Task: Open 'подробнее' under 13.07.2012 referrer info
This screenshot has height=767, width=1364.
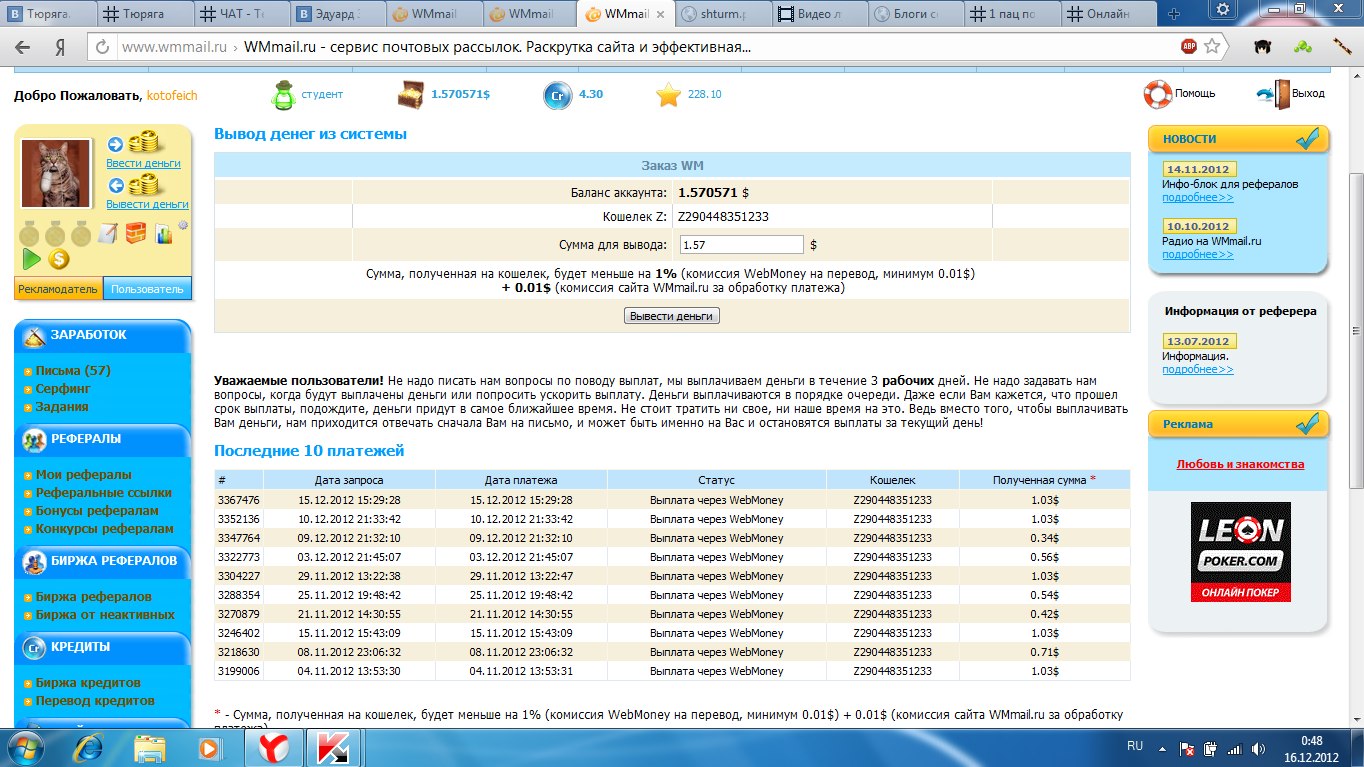Action: click(x=1198, y=369)
